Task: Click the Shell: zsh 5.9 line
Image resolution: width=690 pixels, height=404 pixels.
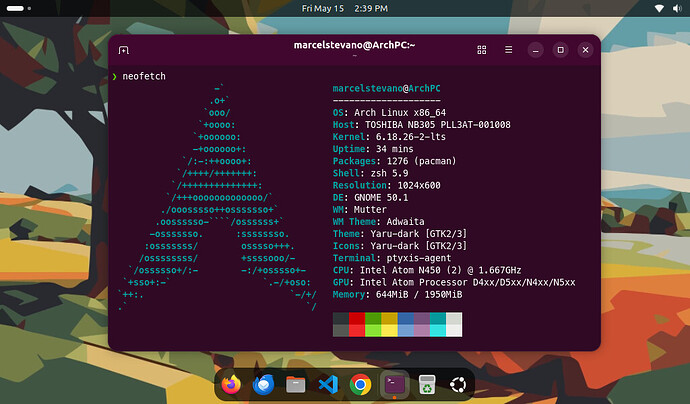Action: pos(371,173)
